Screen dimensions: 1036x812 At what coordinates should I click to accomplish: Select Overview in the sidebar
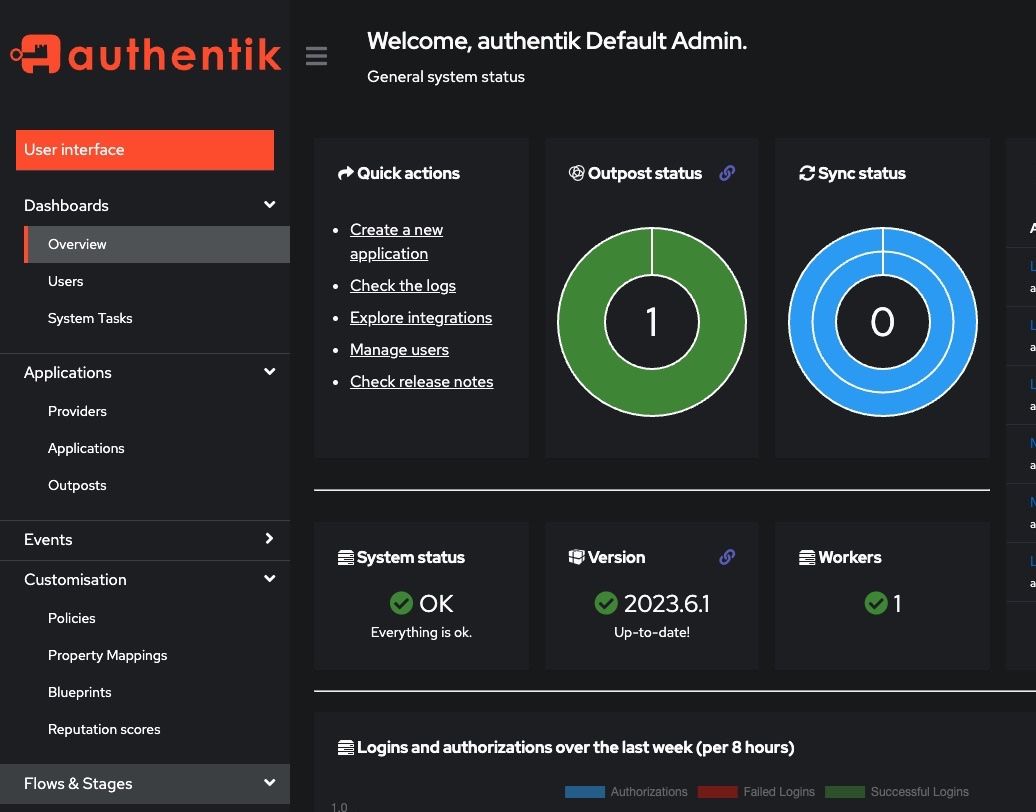click(157, 244)
